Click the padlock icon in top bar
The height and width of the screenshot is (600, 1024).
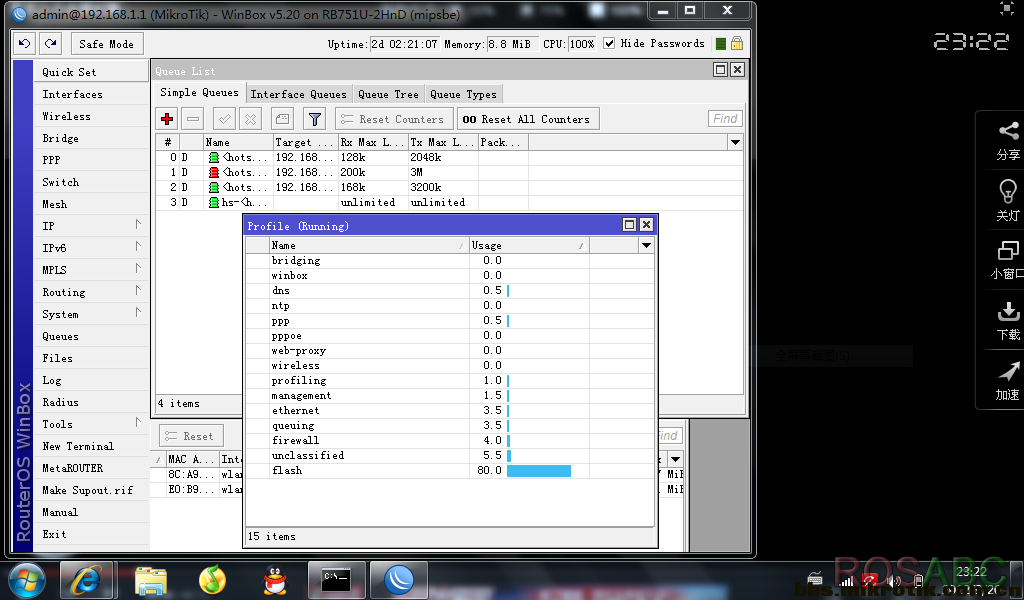737,44
